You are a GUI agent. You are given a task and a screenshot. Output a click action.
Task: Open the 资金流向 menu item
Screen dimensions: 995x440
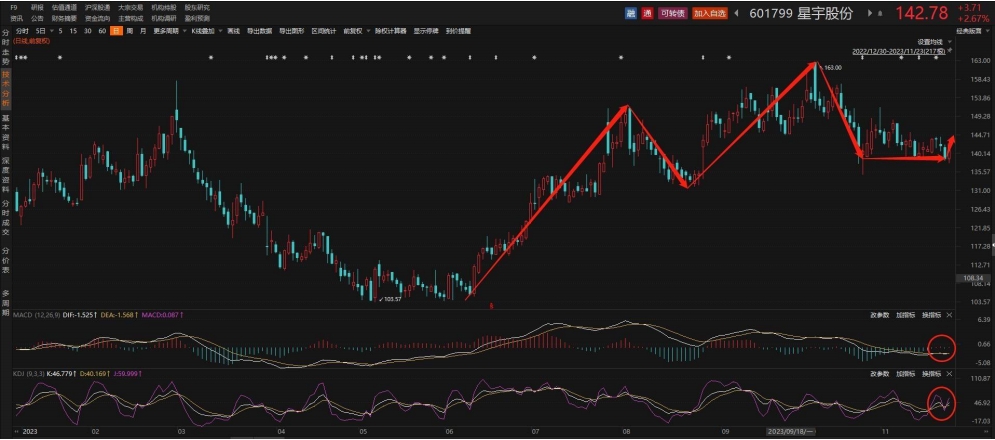(x=97, y=18)
